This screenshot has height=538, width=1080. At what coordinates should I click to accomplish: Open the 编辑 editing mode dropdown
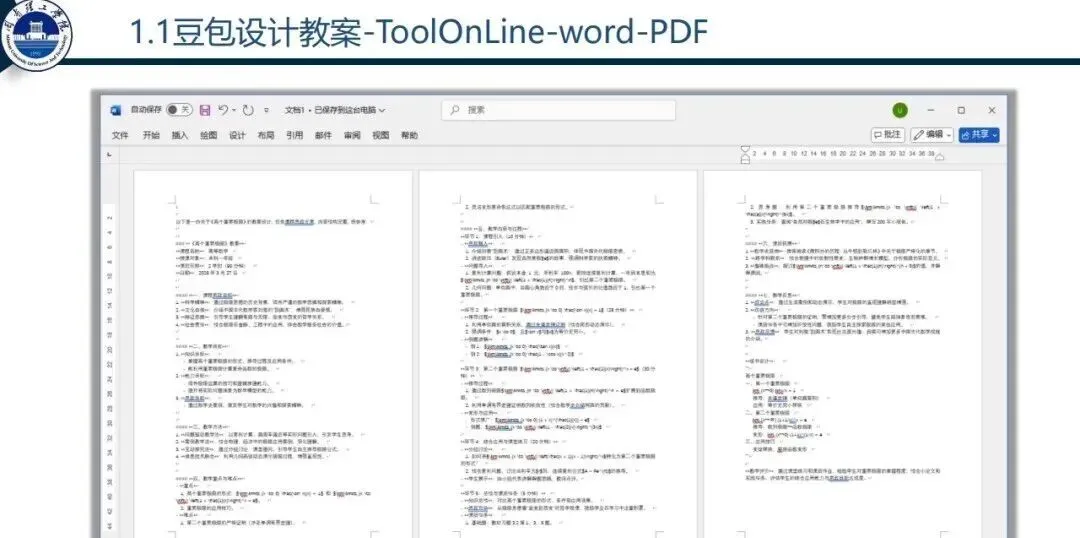click(x=932, y=135)
